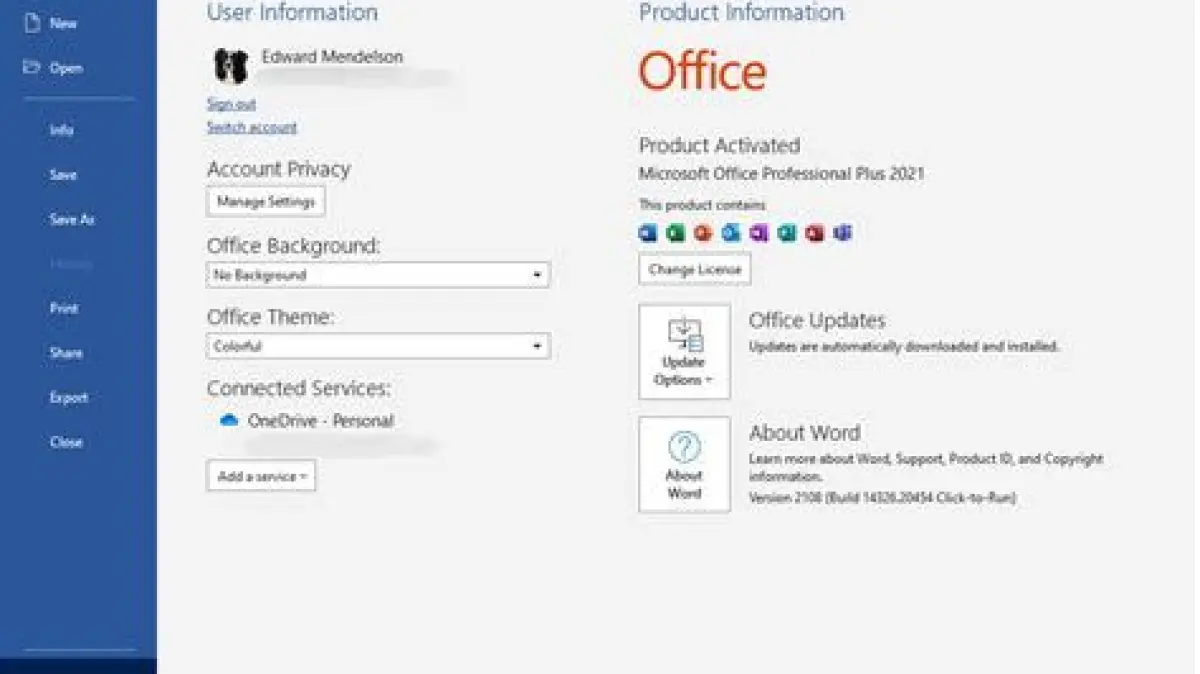Screen dimensions: 1200x674
Task: Go to Export in the Backstage menu
Action: point(69,397)
